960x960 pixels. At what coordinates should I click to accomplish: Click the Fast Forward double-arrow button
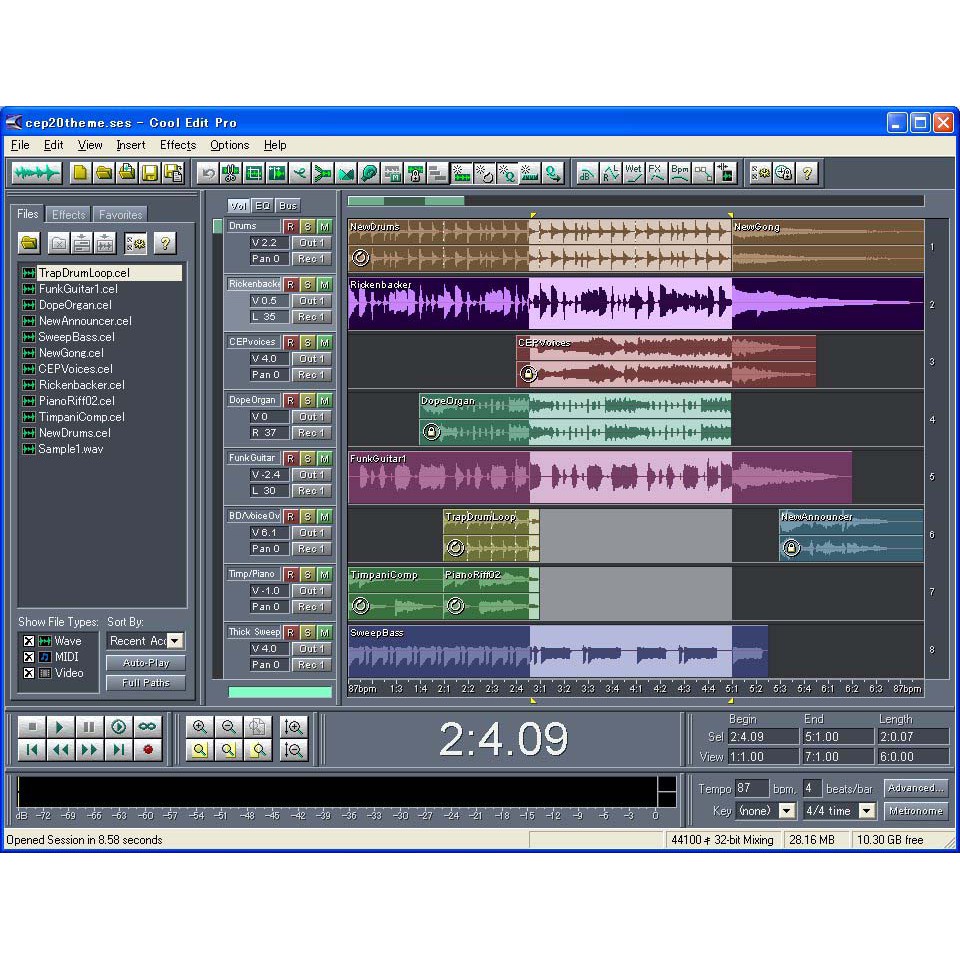pyautogui.click(x=89, y=749)
